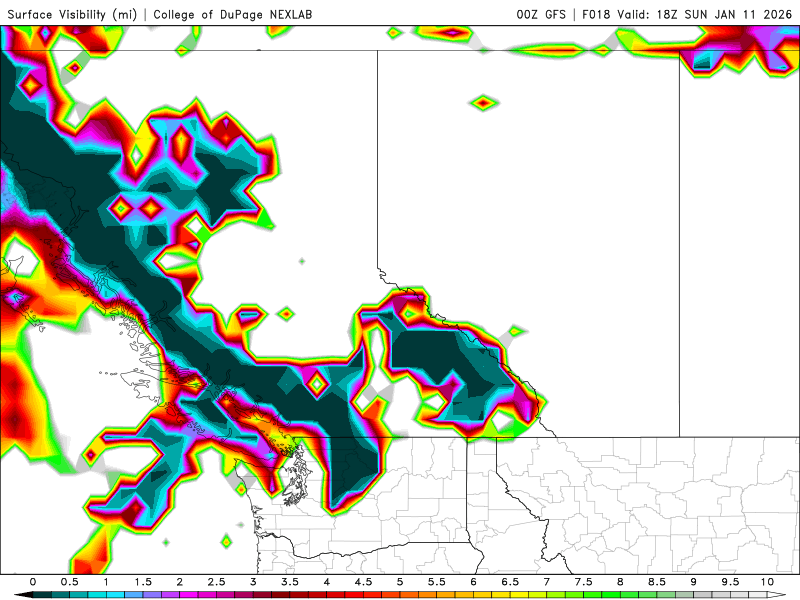This screenshot has height=600, width=800.
Task: Click the "F018" forecast hour text
Action: pos(596,15)
